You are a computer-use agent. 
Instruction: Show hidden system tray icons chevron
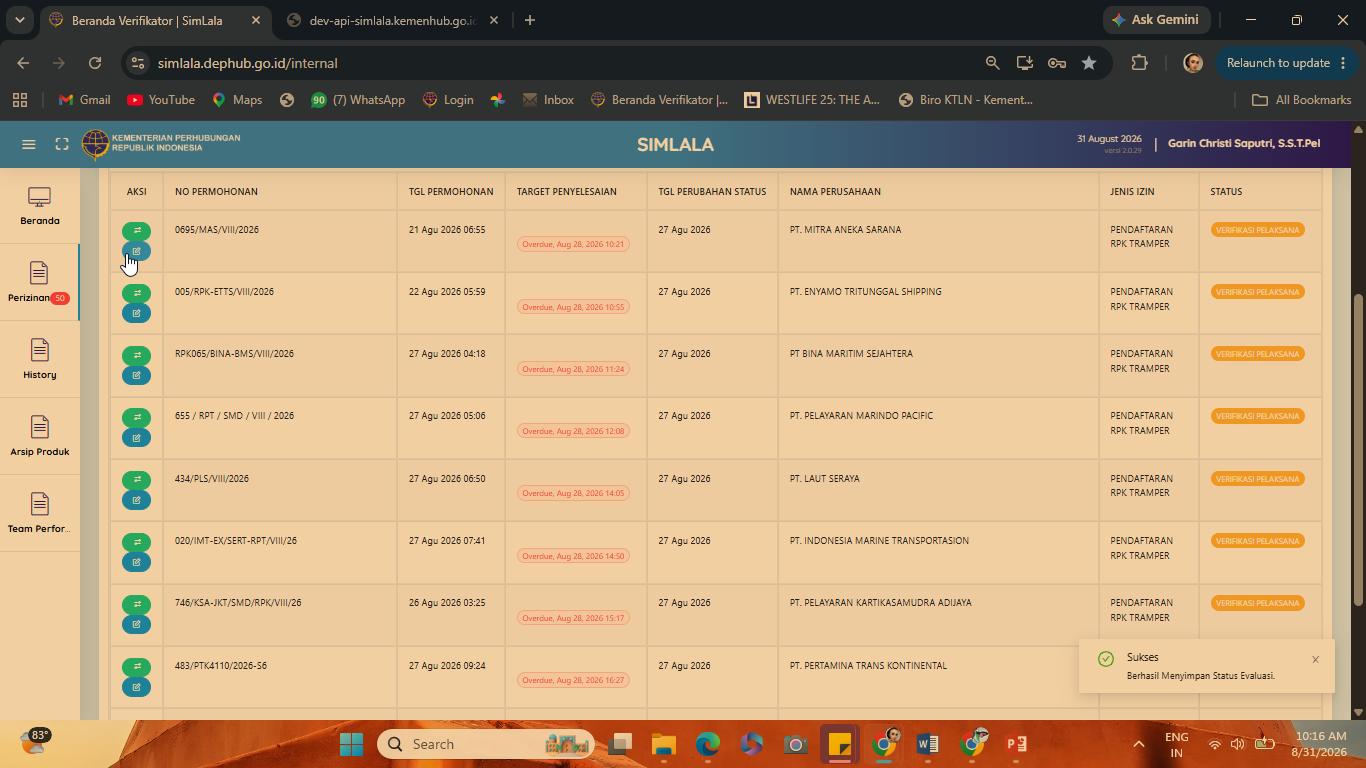coord(1138,744)
